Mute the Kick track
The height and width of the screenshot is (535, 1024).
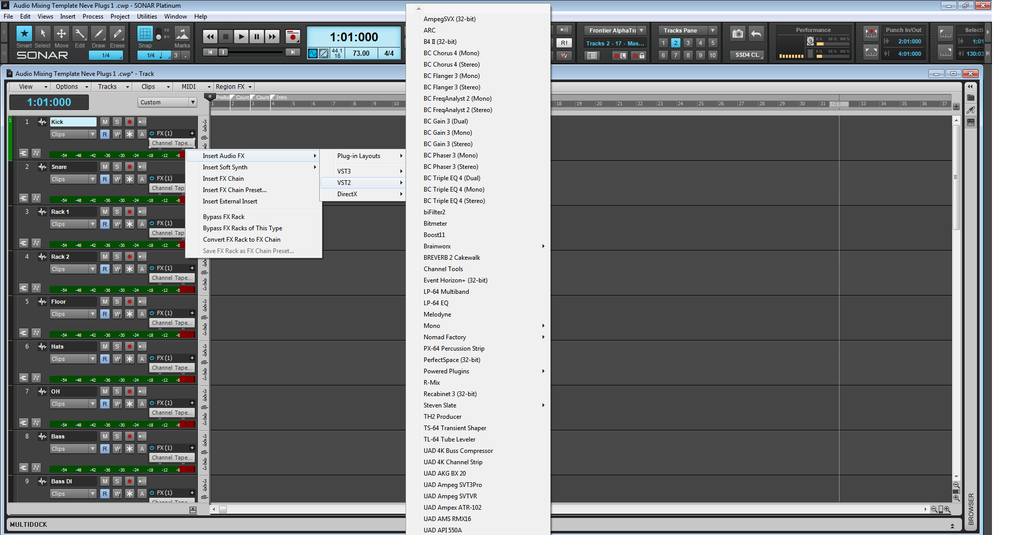[104, 122]
